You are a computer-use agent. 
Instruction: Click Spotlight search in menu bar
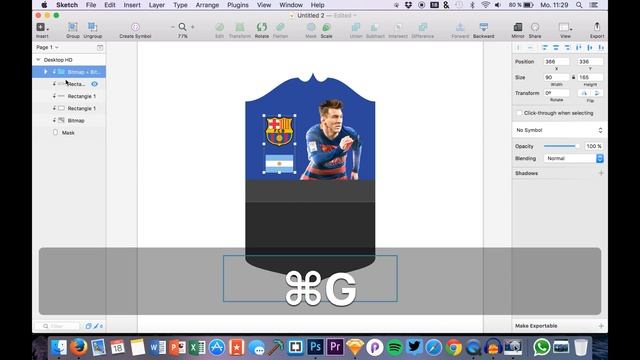point(579,5)
